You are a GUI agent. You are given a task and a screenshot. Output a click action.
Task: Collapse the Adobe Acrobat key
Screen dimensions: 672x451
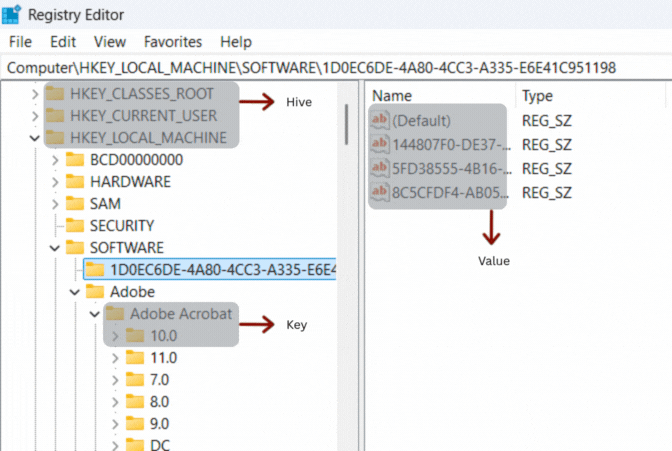tap(94, 314)
